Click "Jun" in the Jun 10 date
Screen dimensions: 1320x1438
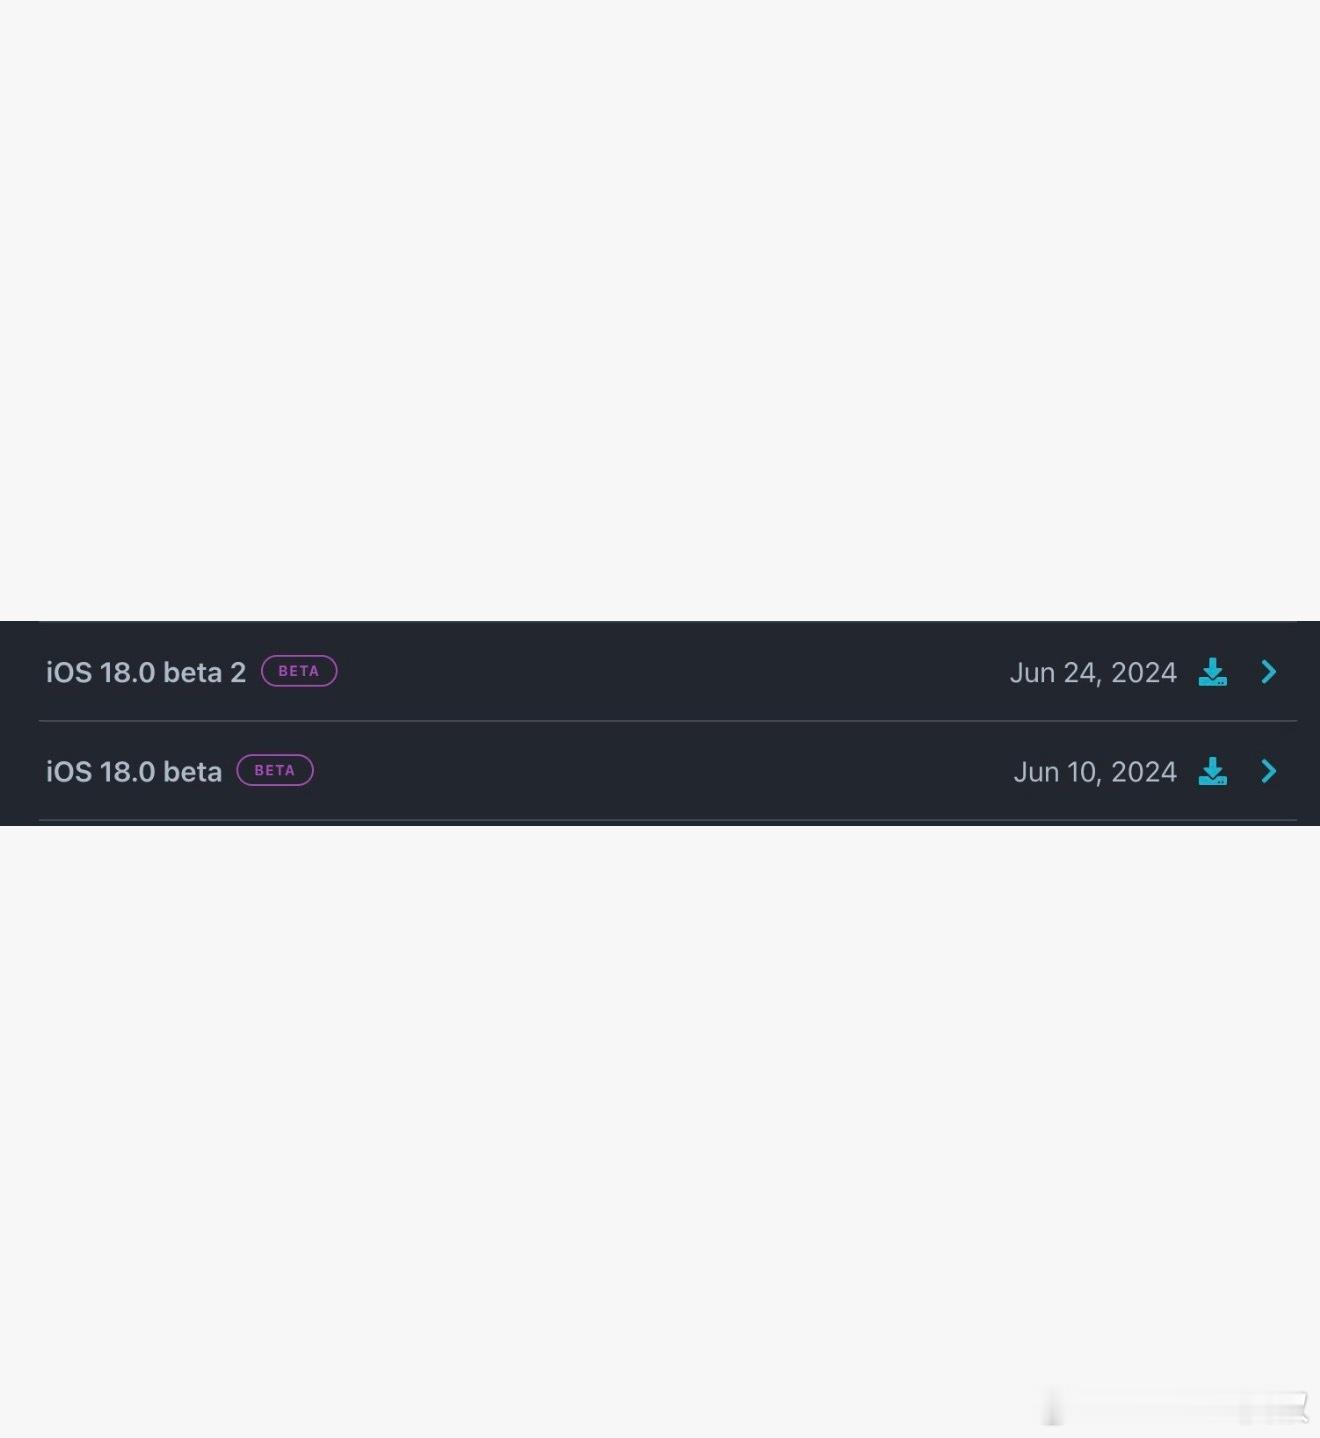pyautogui.click(x=1036, y=771)
